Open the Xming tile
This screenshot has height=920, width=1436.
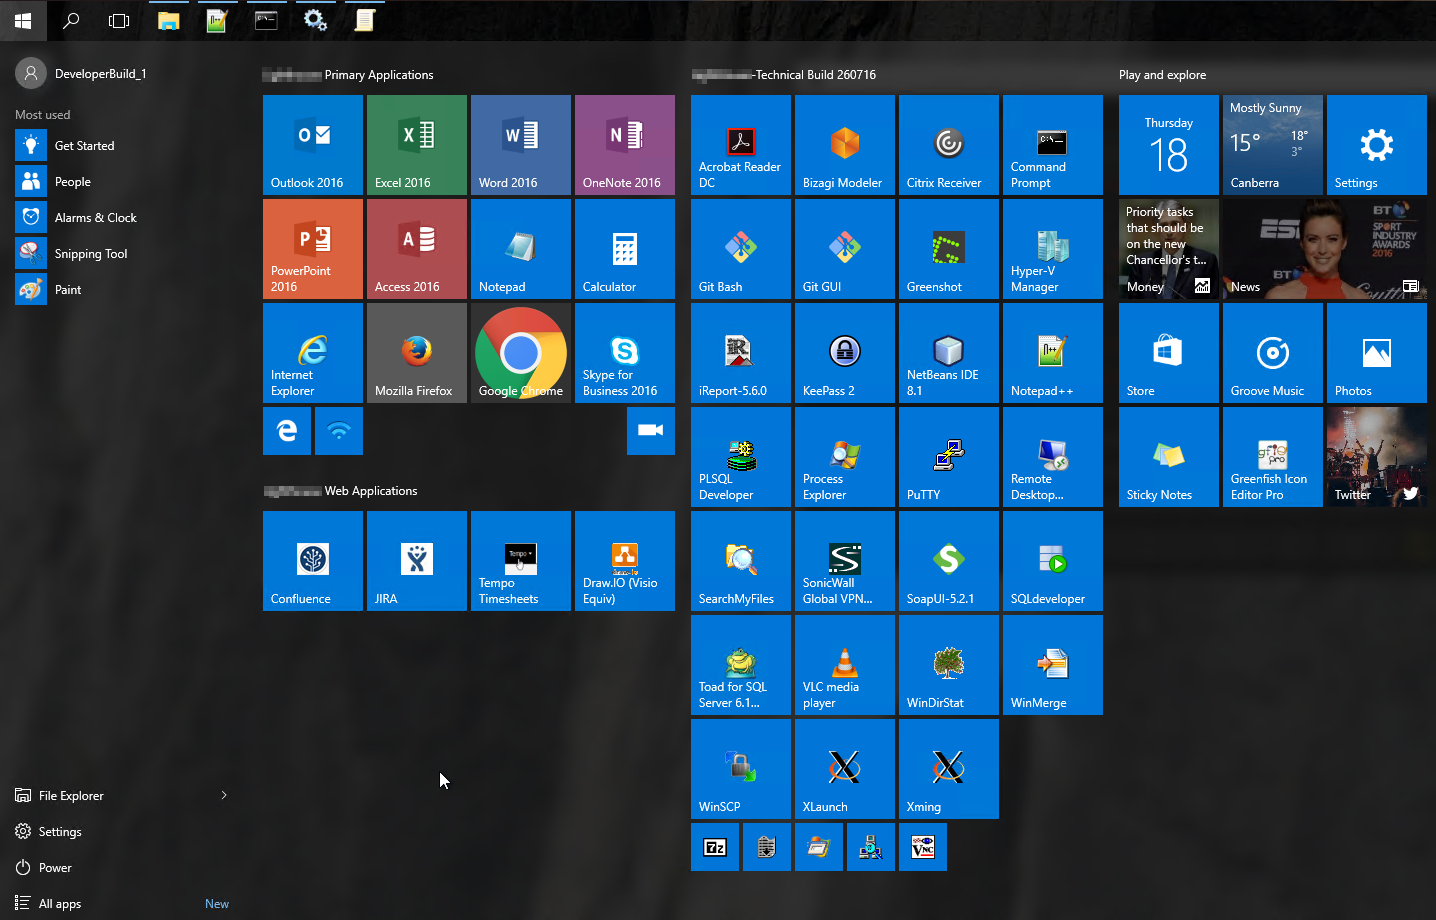949,769
